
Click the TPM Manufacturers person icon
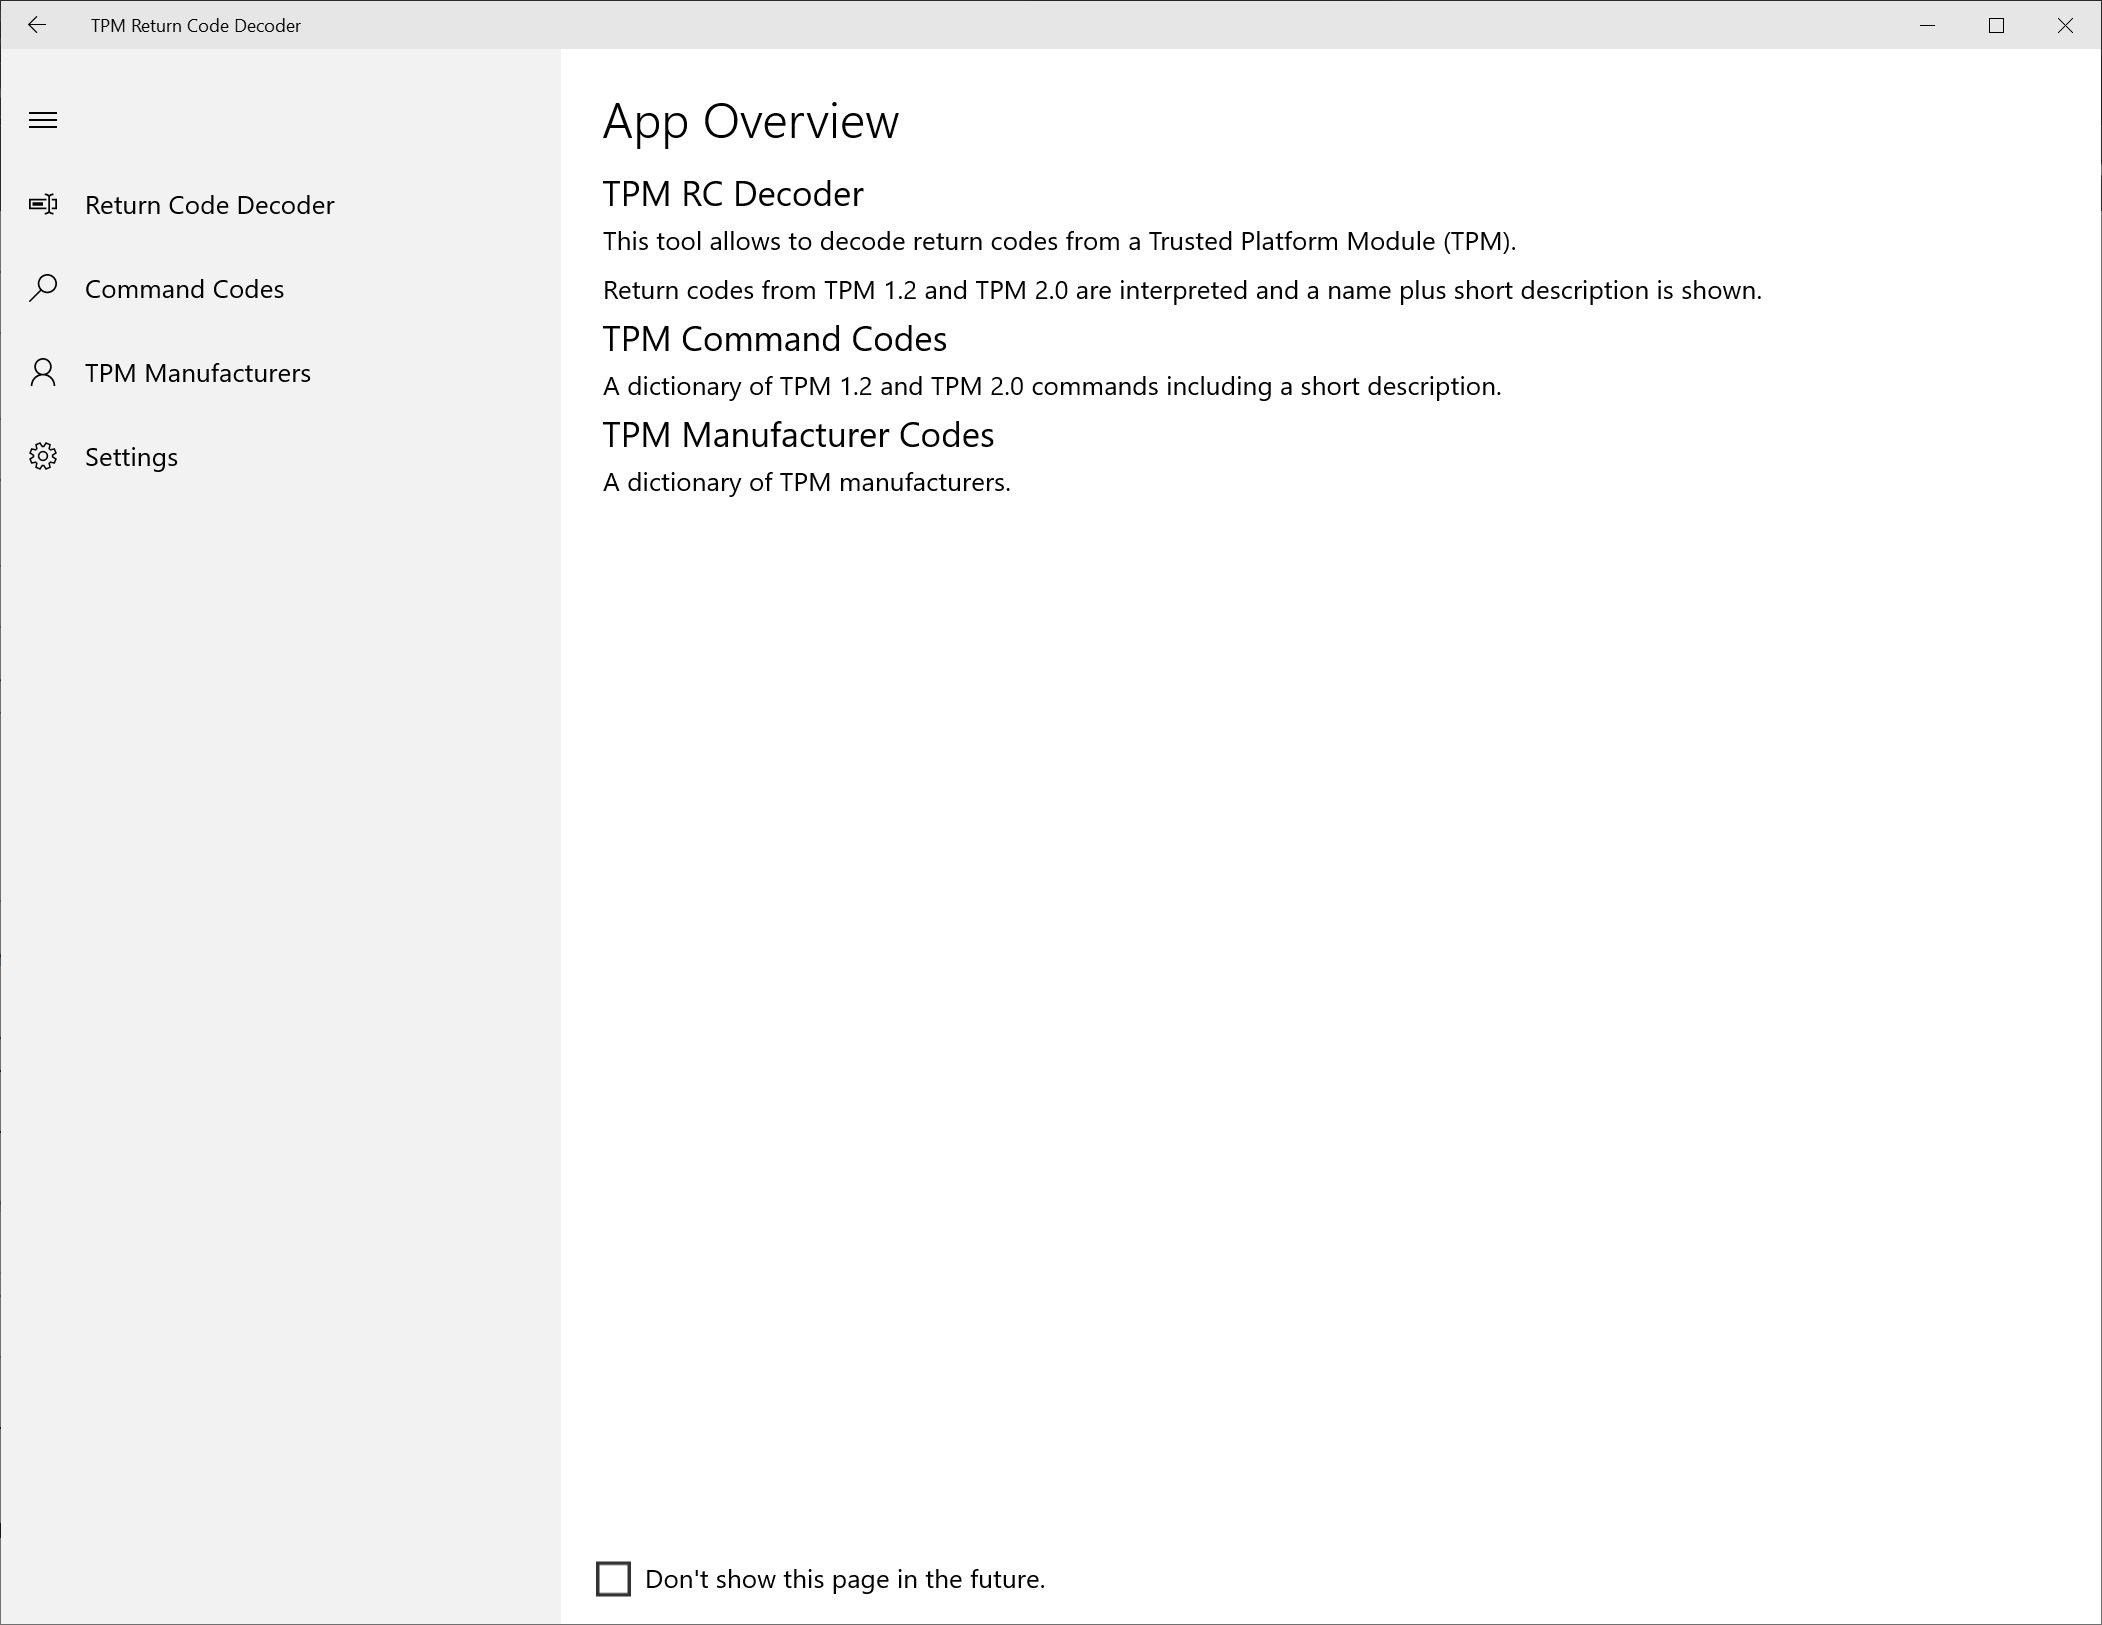43,373
